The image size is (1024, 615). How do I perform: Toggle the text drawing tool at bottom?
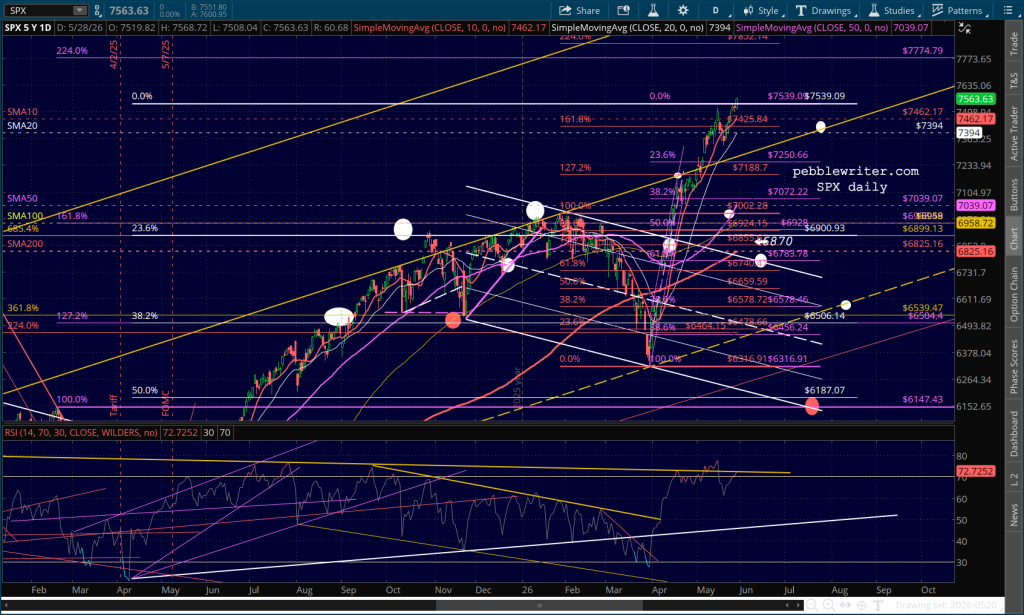878,605
